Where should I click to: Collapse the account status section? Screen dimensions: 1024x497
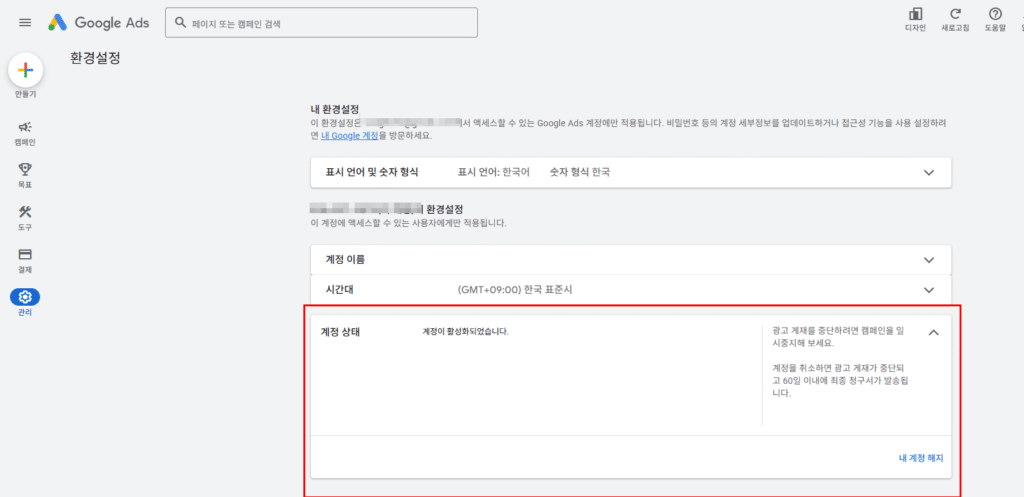pyautogui.click(x=933, y=333)
